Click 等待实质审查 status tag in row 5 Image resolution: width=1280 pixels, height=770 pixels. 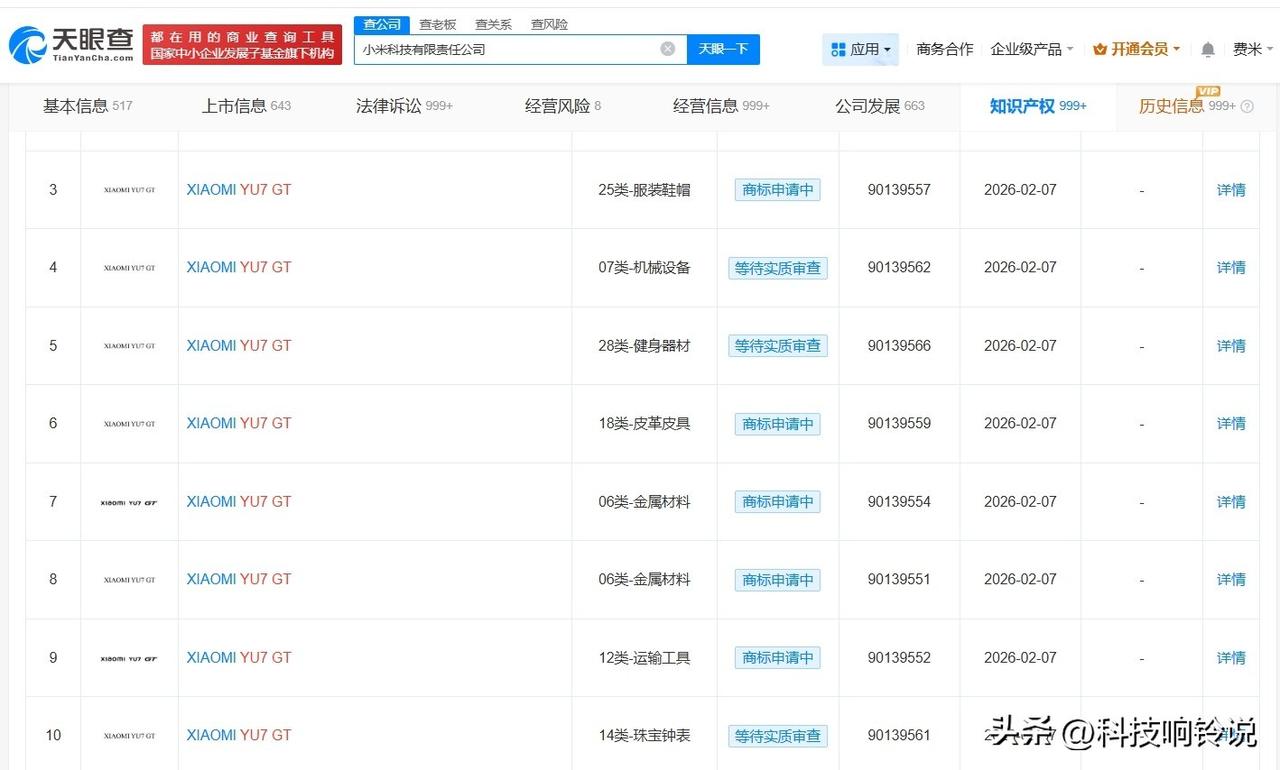(778, 346)
